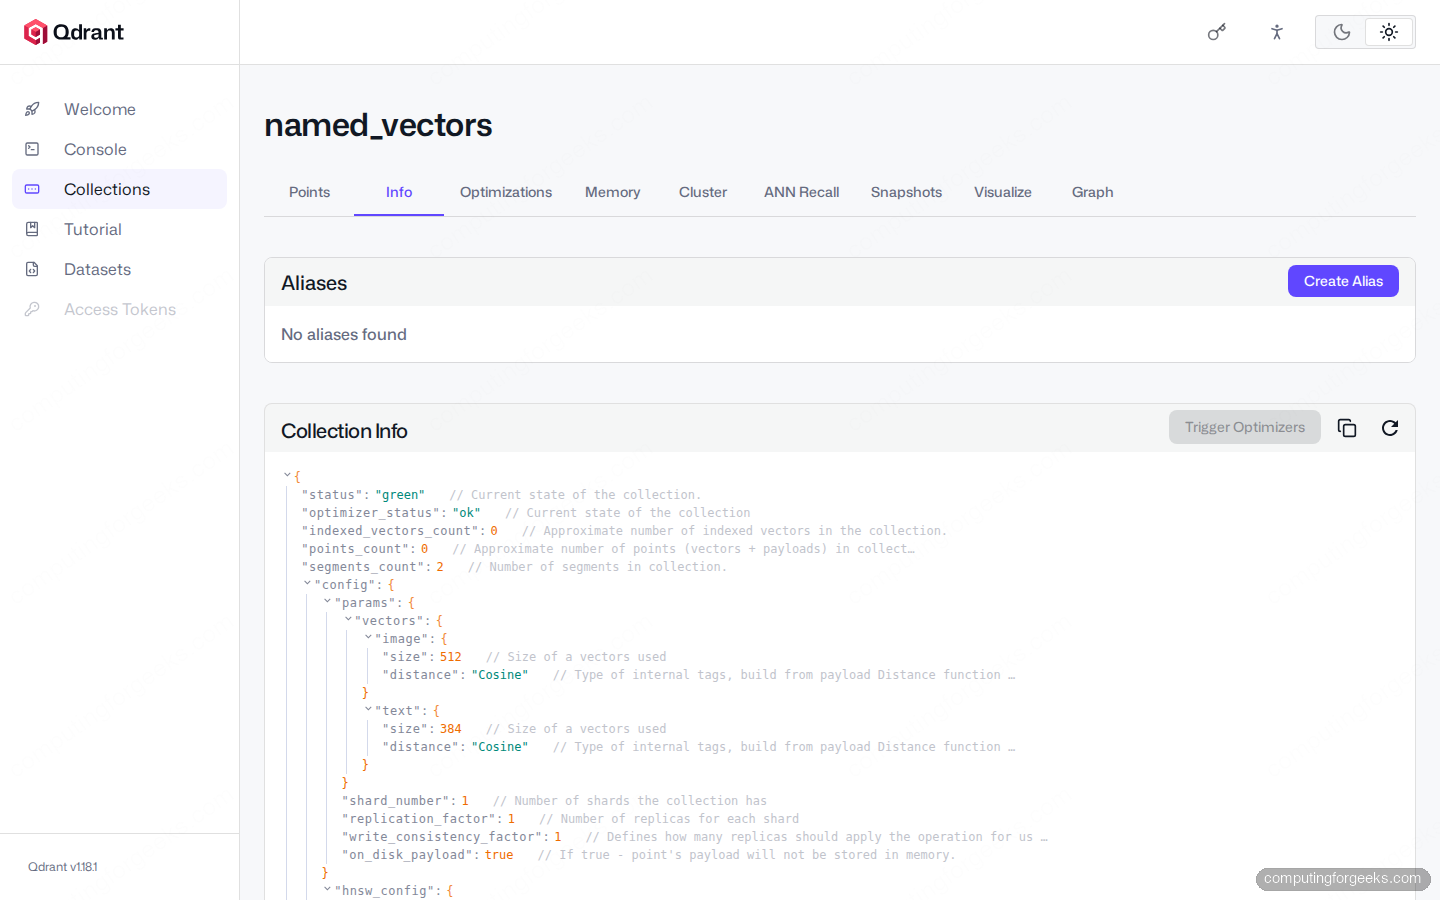This screenshot has height=900, width=1440.
Task: Click the key icon beside Access Tokens
Action: (x=32, y=309)
